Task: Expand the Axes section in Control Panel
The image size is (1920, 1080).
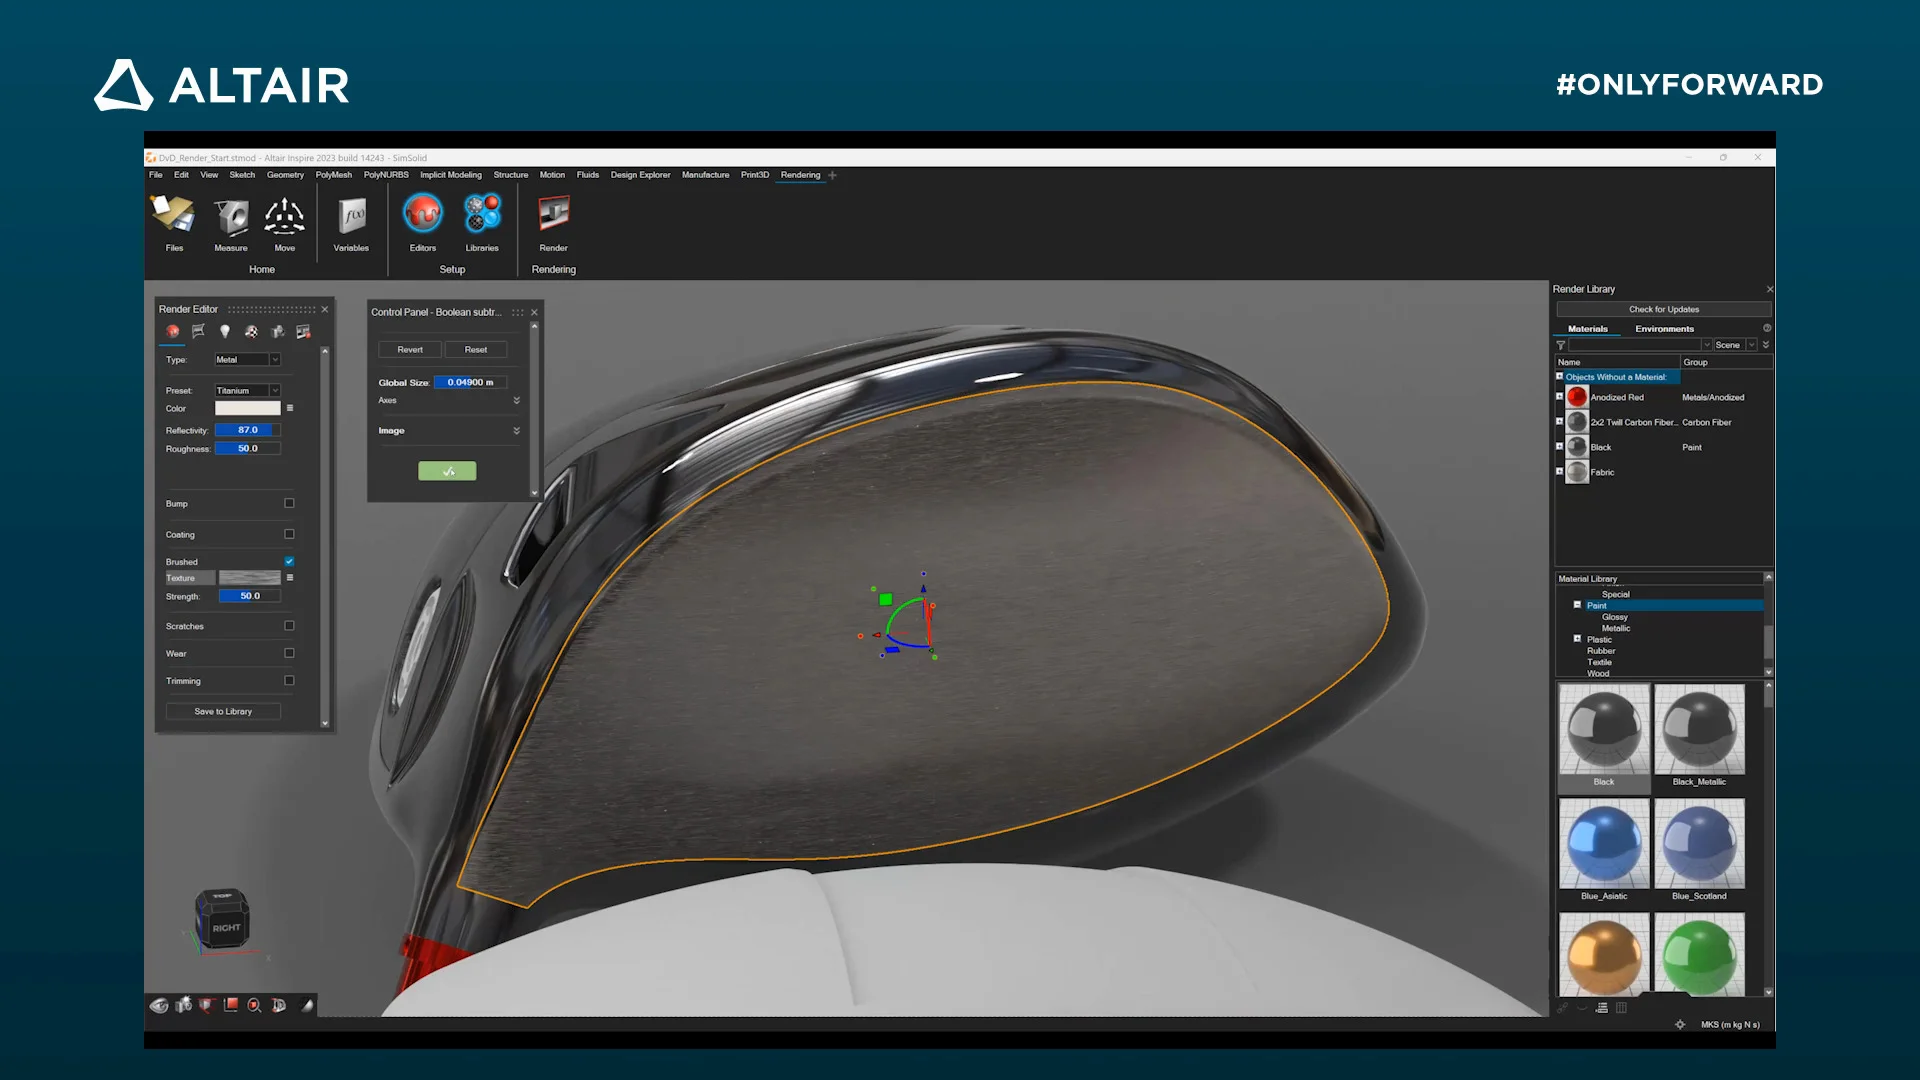Action: [517, 400]
